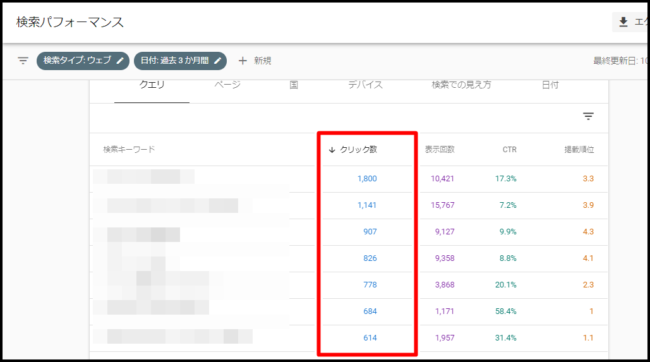Click the 8.8% CTR value
Viewport: 650px width, 362px height.
508,258
